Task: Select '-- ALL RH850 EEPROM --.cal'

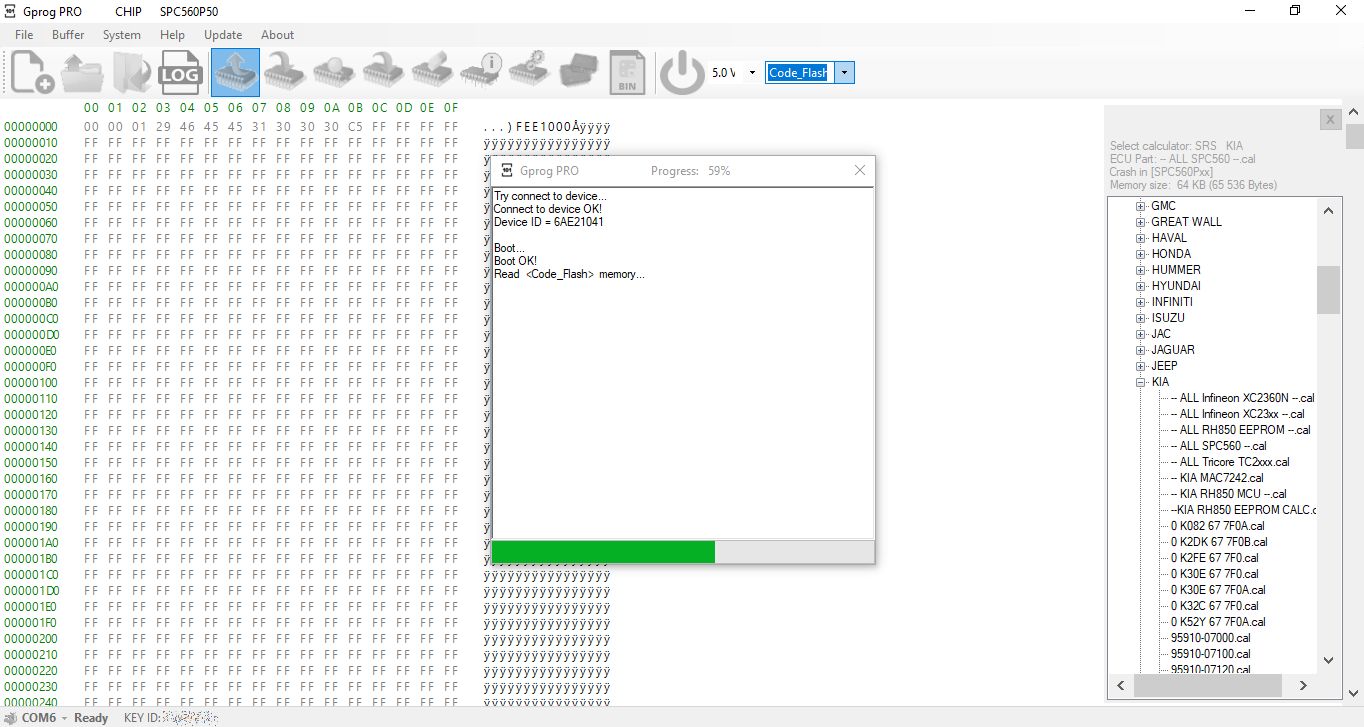Action: click(x=1240, y=430)
